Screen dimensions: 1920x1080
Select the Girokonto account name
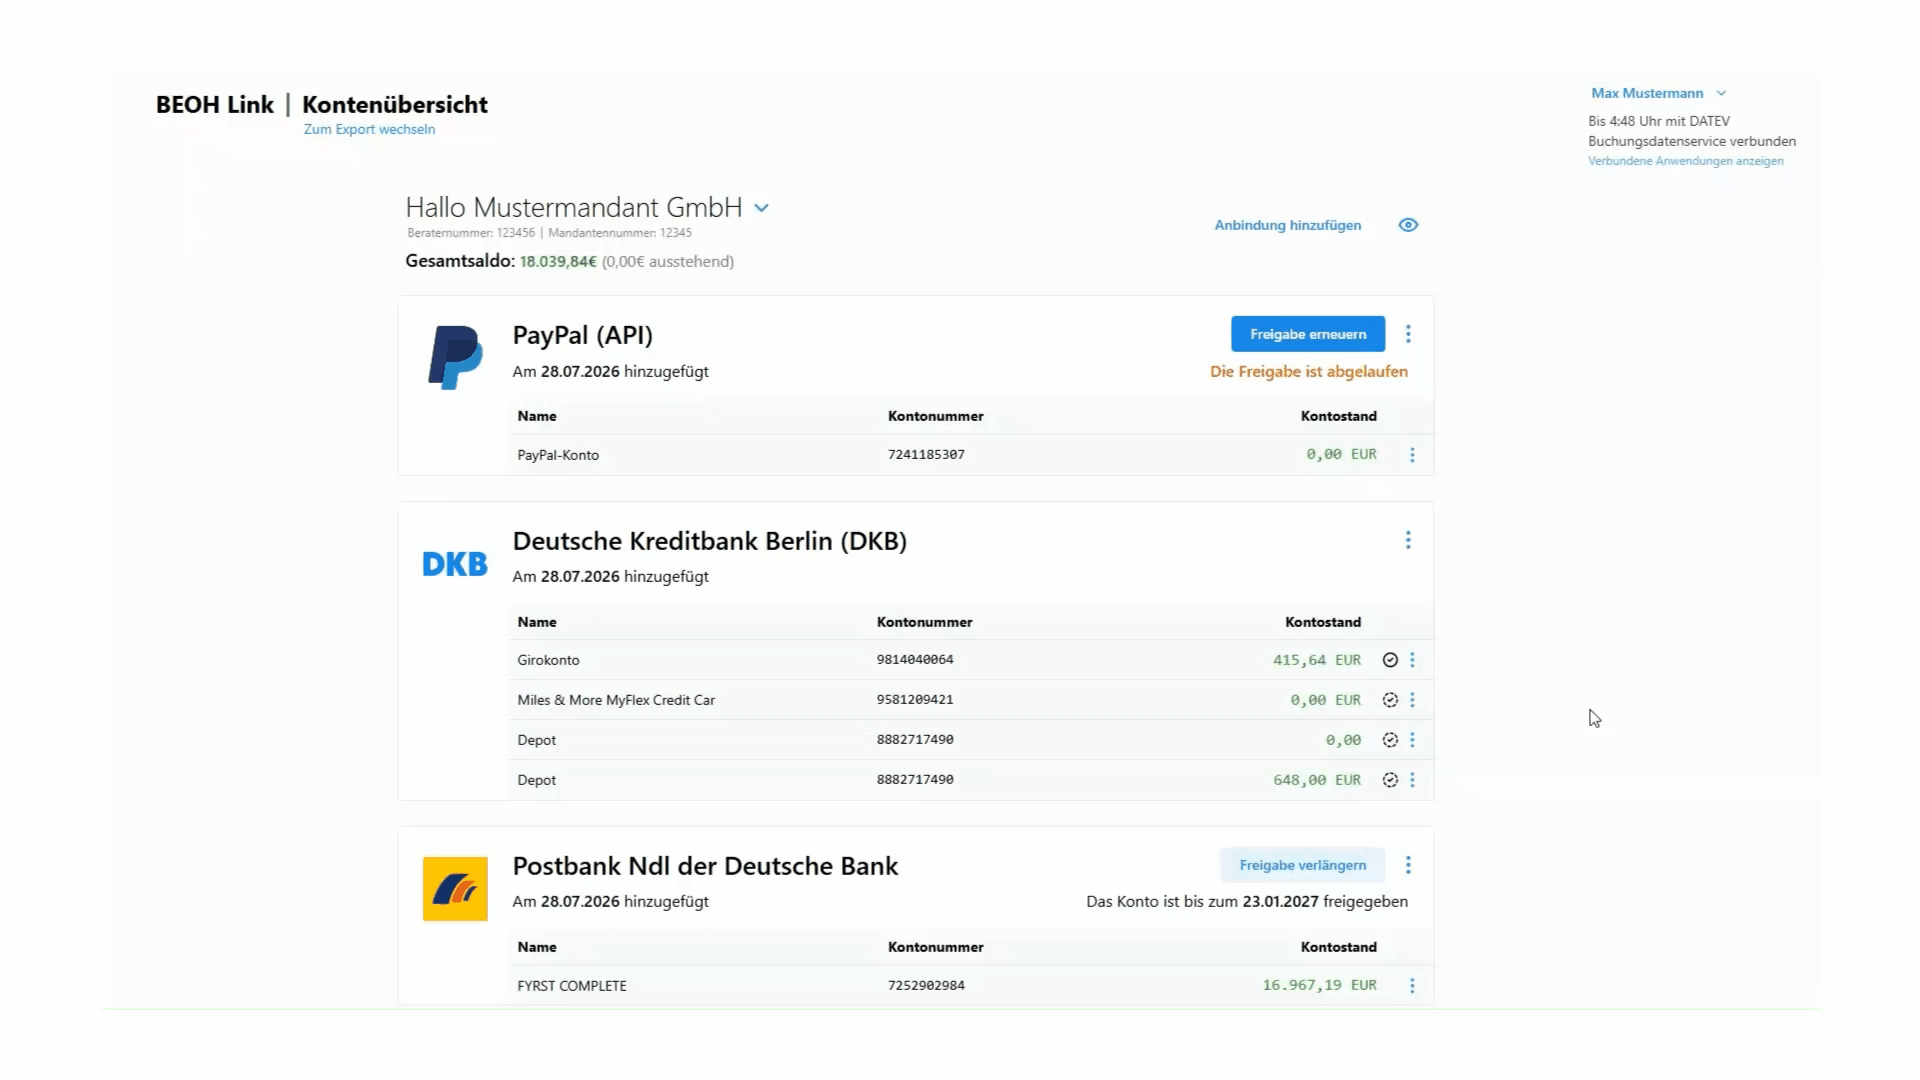[548, 660]
